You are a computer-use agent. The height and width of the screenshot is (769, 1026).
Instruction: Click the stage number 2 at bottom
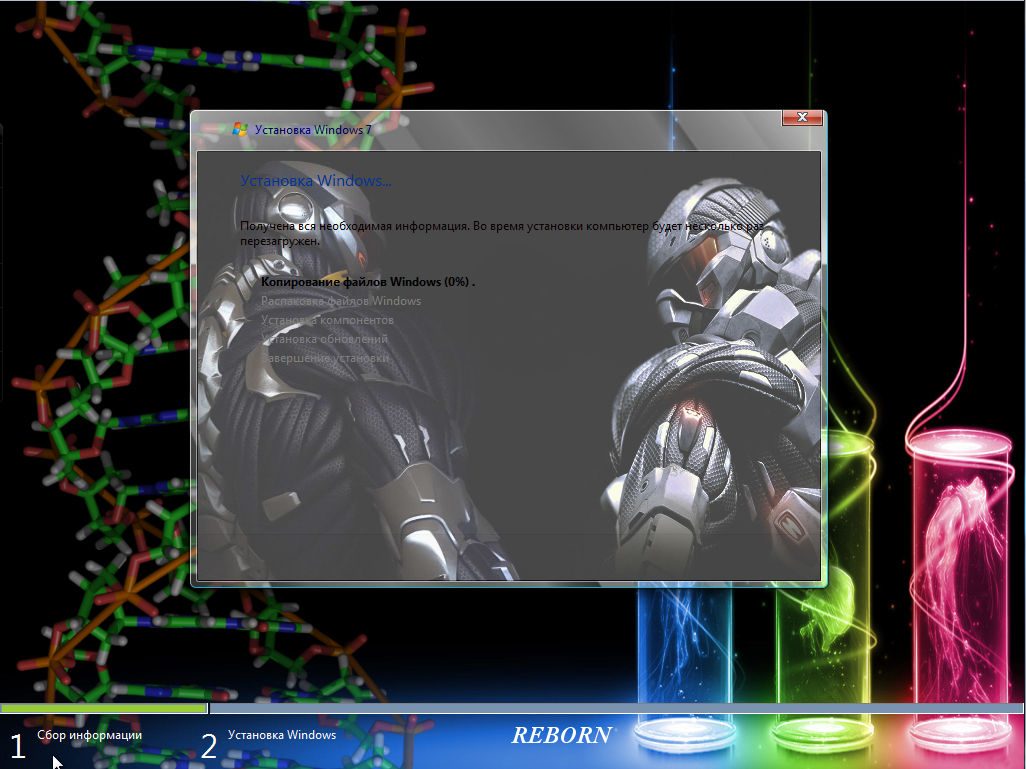pyautogui.click(x=209, y=747)
